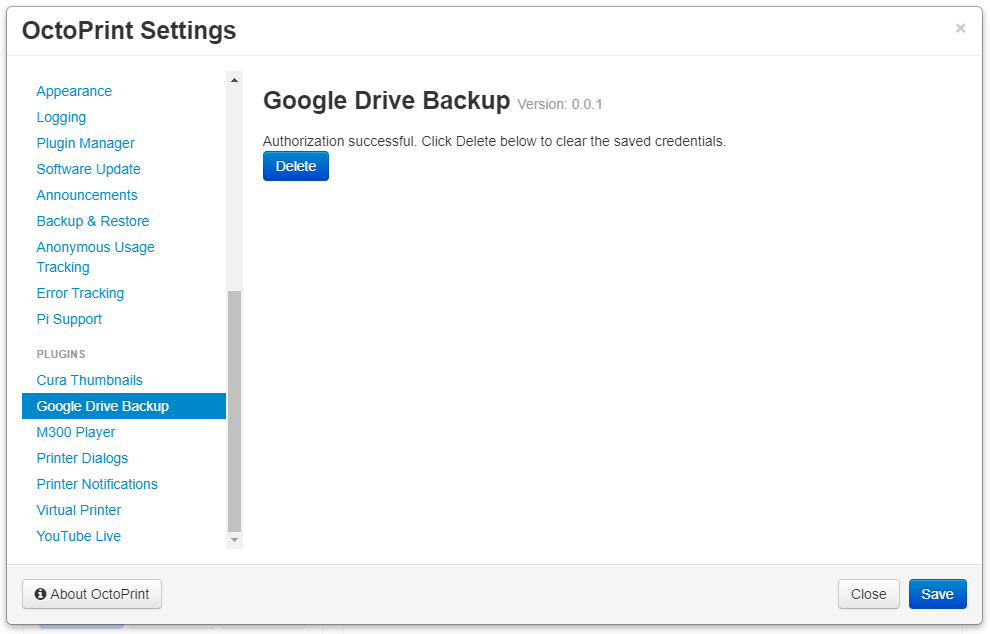Open Printer Dialogs plugin settings
The height and width of the screenshot is (634, 990).
coord(82,458)
